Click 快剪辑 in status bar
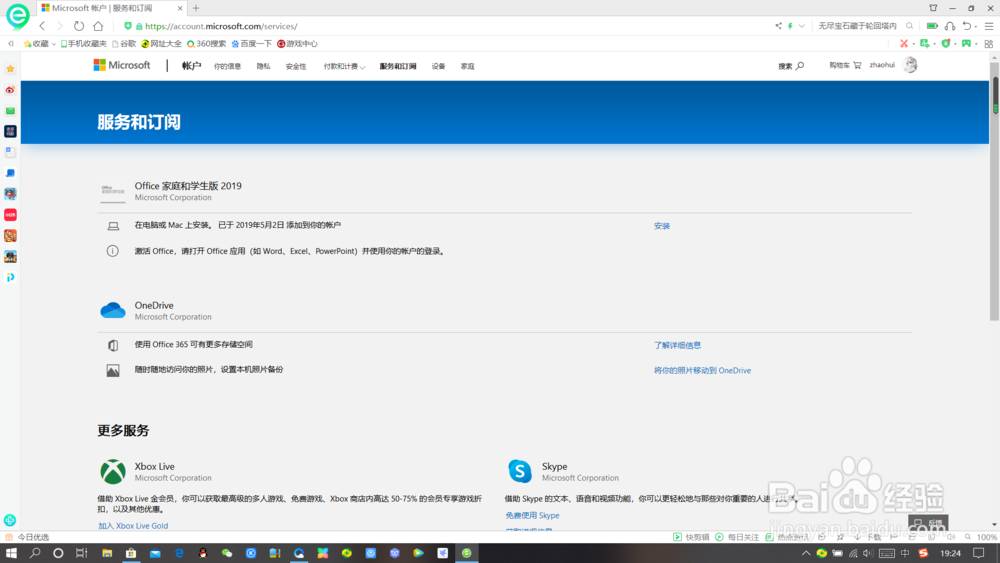1000x563 pixels. (691, 537)
